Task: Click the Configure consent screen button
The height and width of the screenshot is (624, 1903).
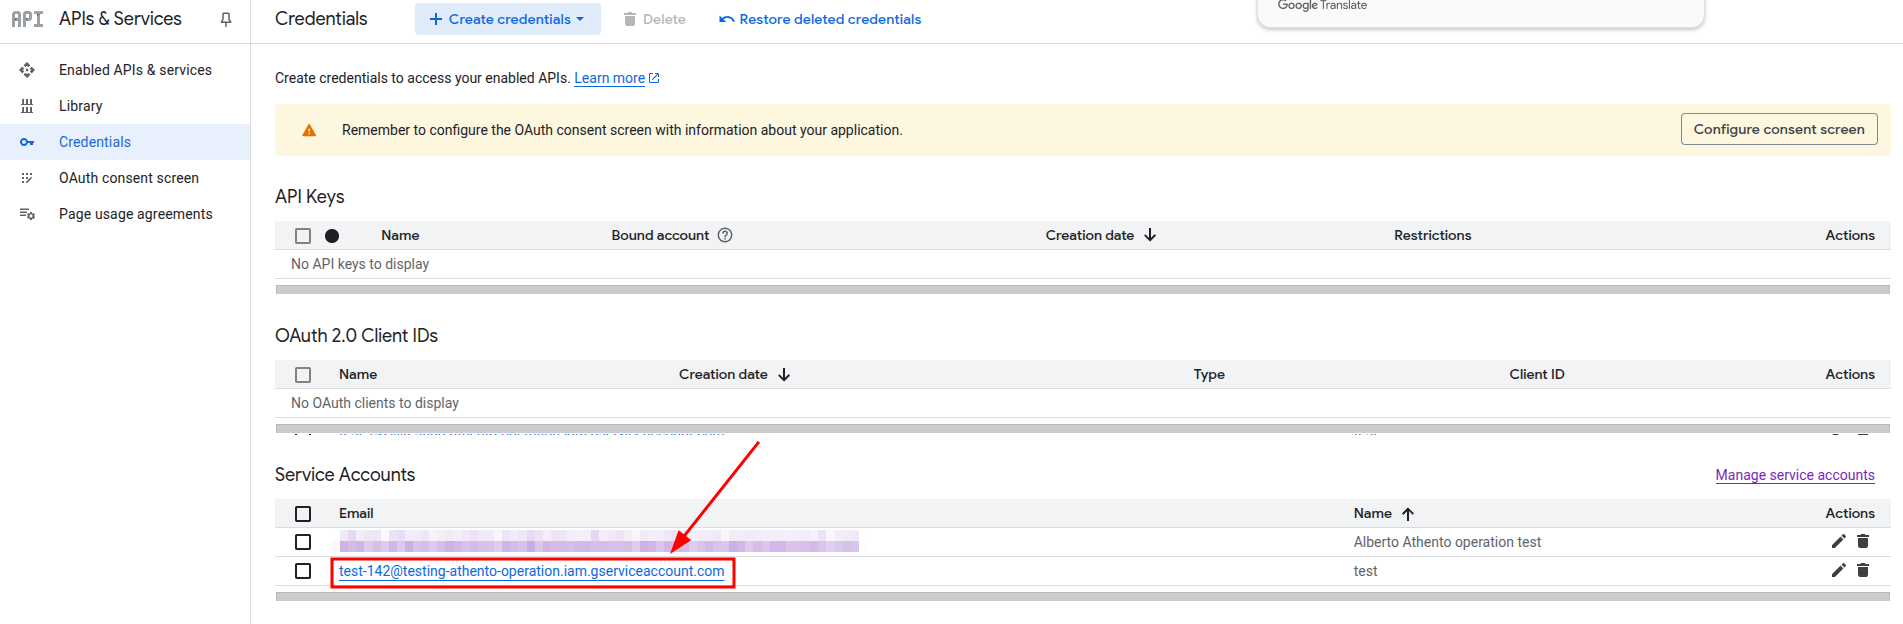Action: (1778, 129)
